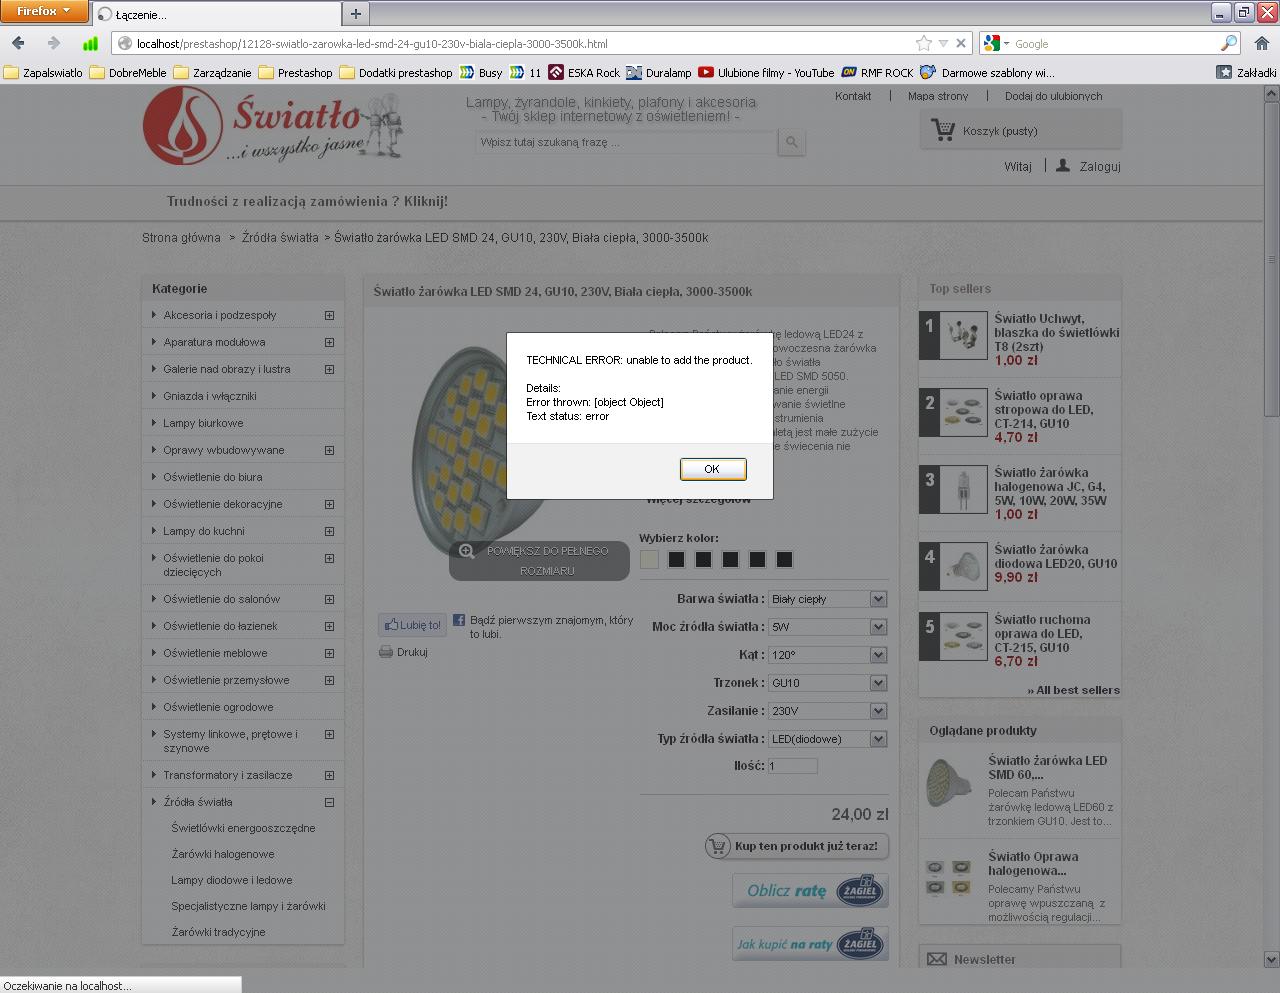This screenshot has width=1280, height=993.
Task: Open Żarówki halogenowe subcategory
Action: pyautogui.click(x=223, y=854)
